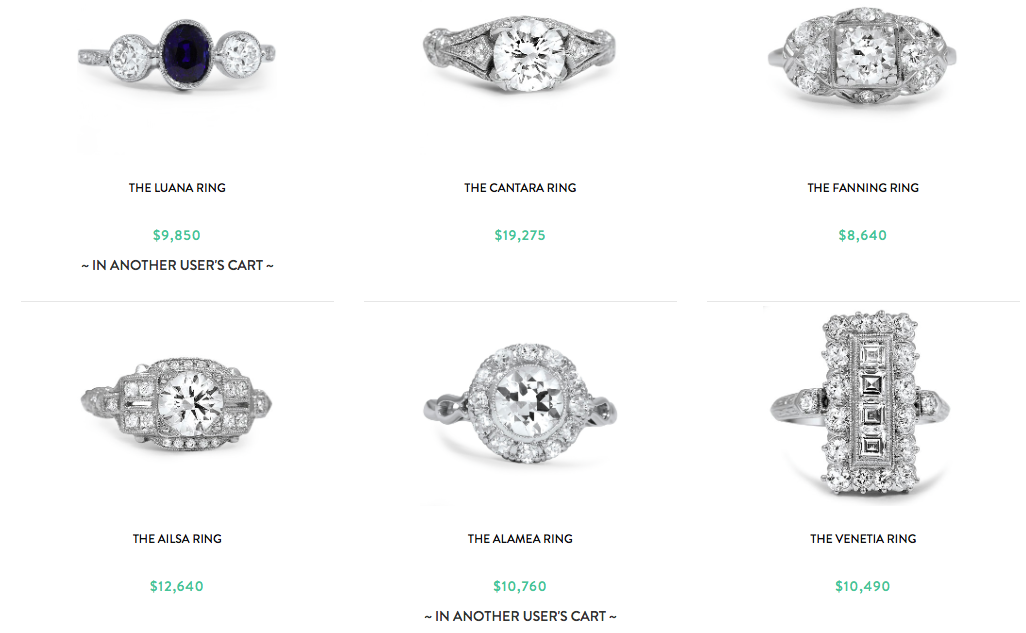This screenshot has height=633, width=1026.
Task: Go to "The Fanning Ring" title
Action: [x=863, y=188]
